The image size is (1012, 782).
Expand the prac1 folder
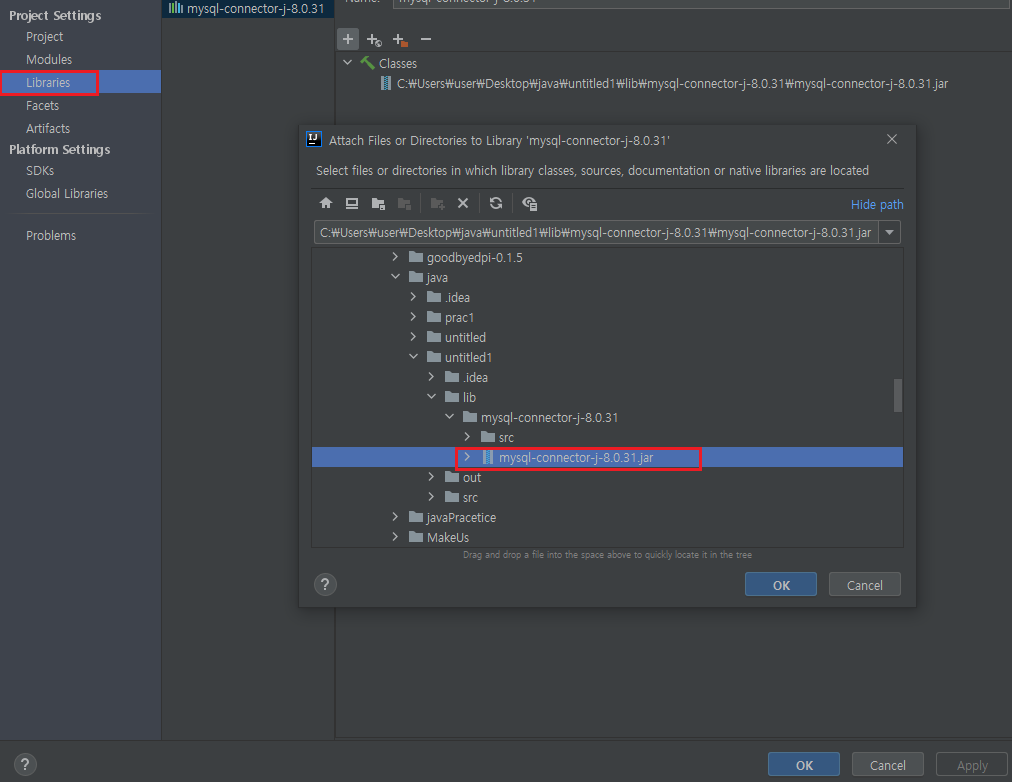413,317
